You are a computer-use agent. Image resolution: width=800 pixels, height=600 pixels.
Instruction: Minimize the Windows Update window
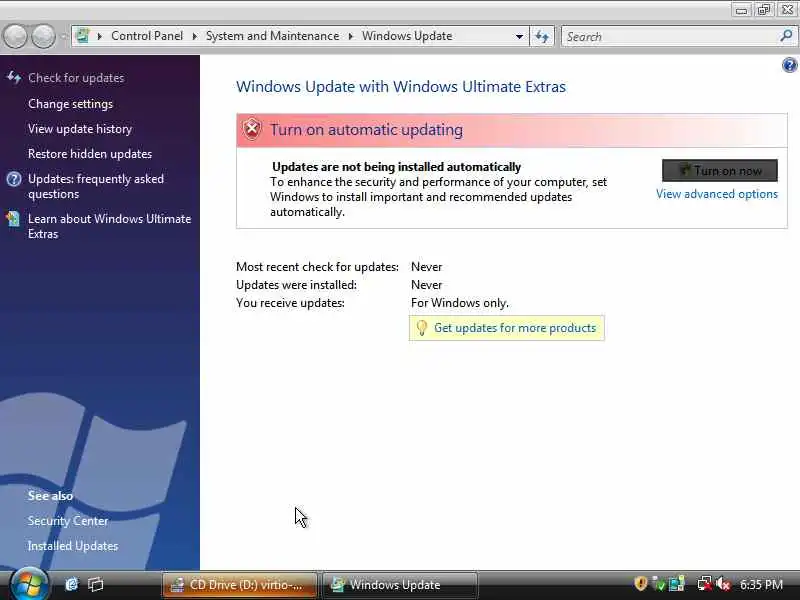click(x=741, y=10)
